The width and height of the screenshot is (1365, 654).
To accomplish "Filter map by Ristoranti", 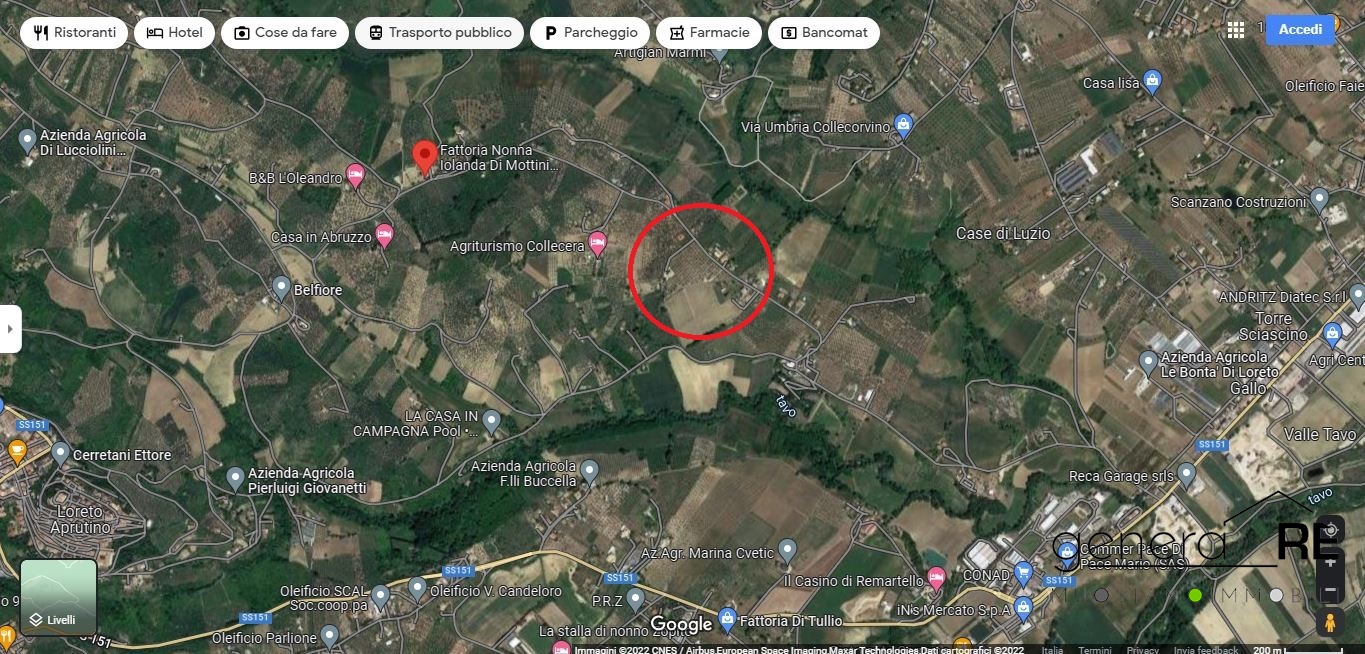I will coord(74,32).
